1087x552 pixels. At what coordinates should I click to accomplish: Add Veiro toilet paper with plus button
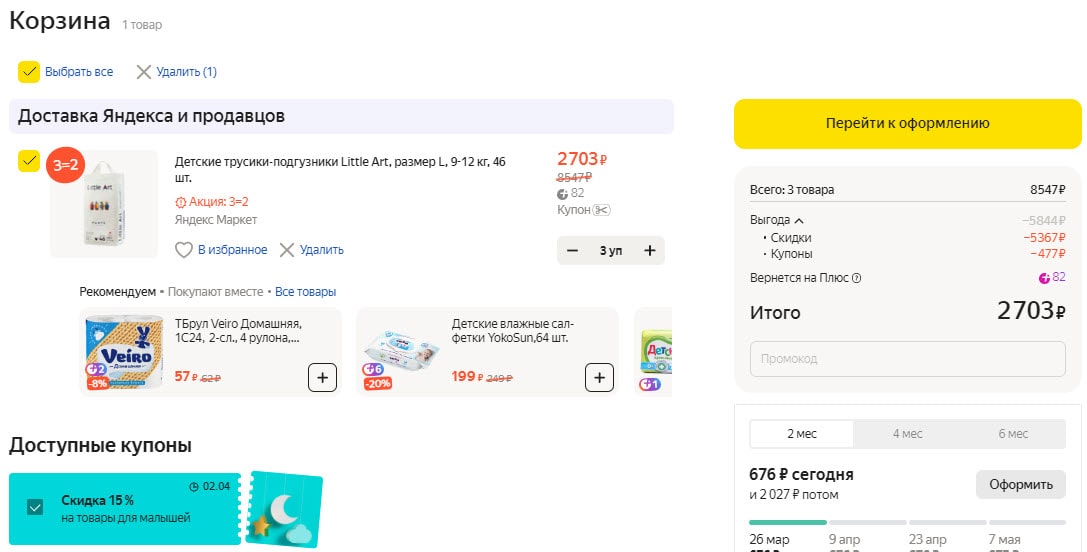tap(322, 378)
